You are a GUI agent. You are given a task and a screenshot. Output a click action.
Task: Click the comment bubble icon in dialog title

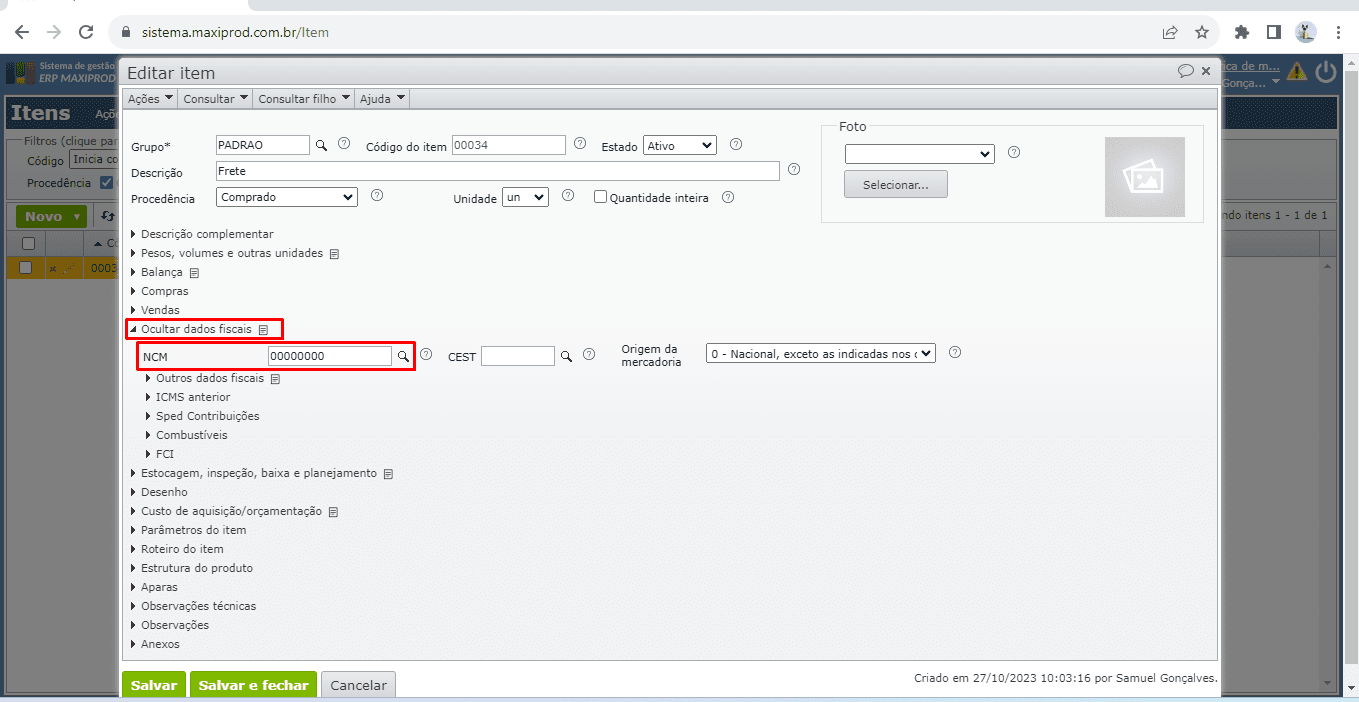pyautogui.click(x=1185, y=71)
